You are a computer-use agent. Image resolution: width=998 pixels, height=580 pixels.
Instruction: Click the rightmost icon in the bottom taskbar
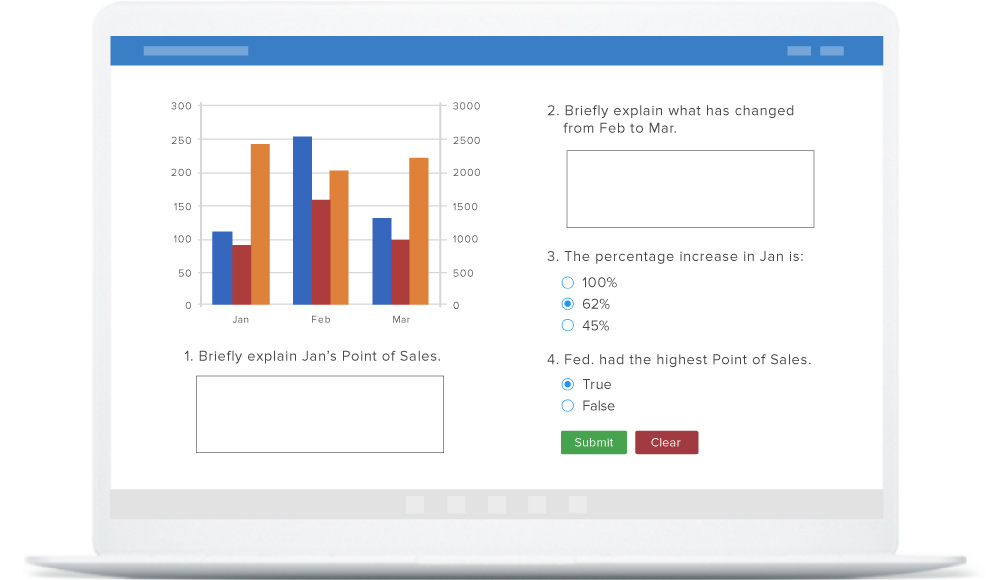[x=576, y=505]
